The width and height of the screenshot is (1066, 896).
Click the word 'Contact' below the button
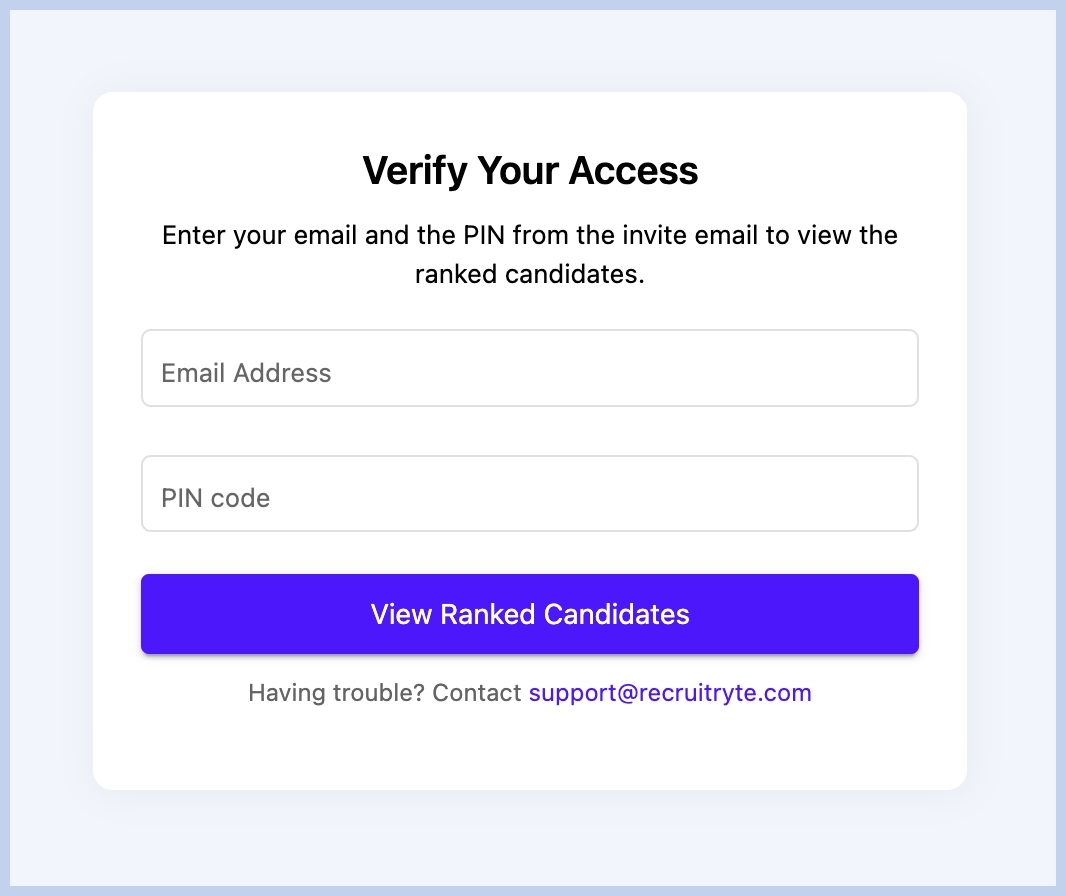[x=478, y=693]
